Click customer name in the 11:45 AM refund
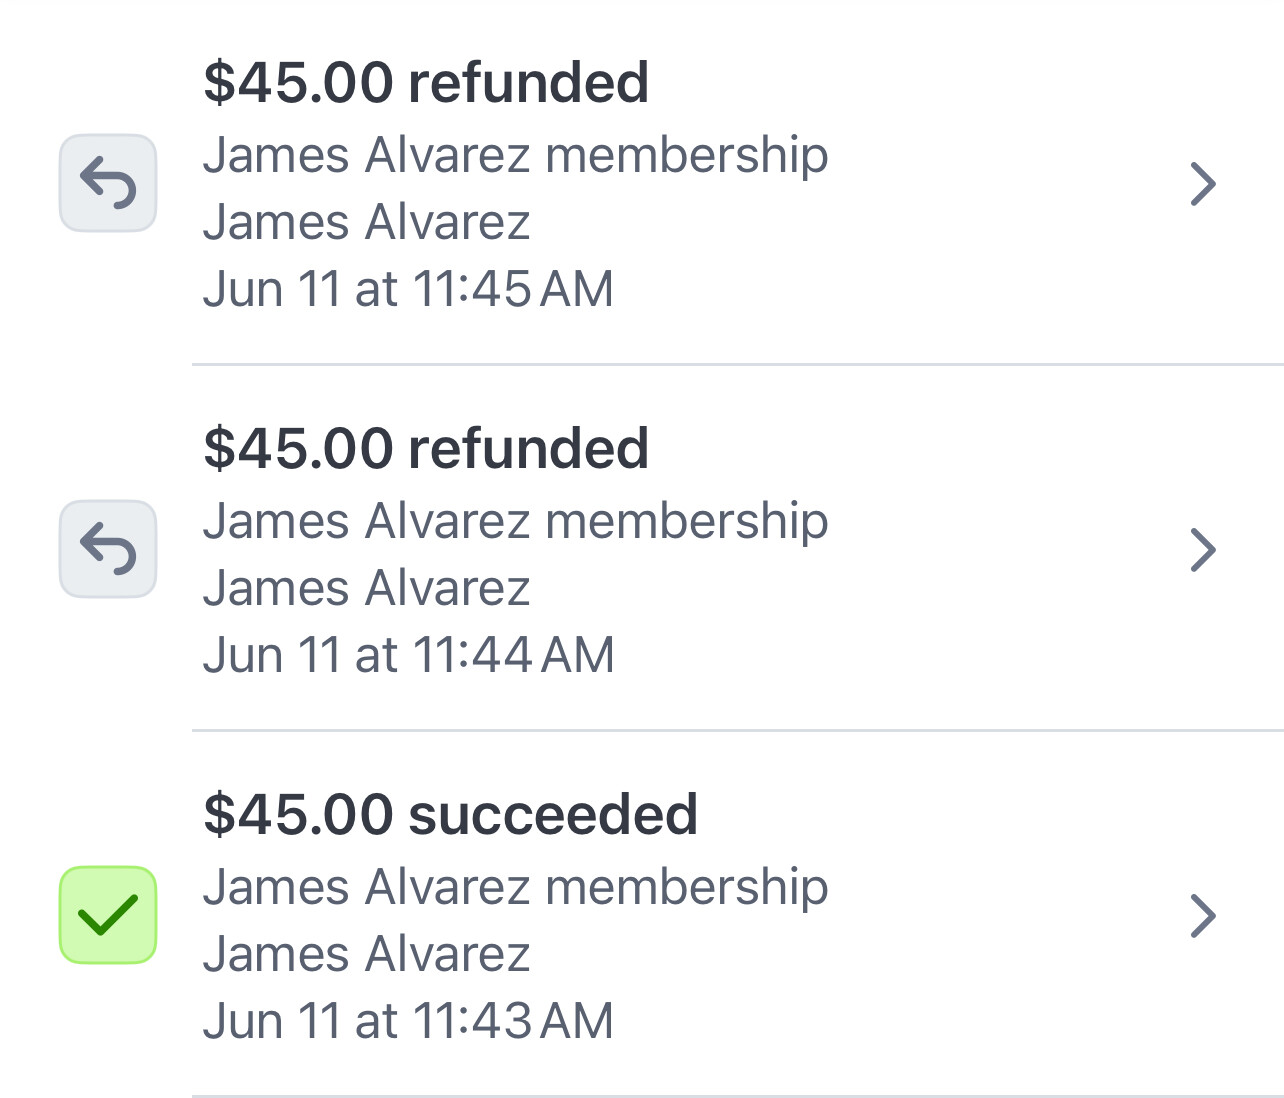The image size is (1284, 1098). coord(367,222)
